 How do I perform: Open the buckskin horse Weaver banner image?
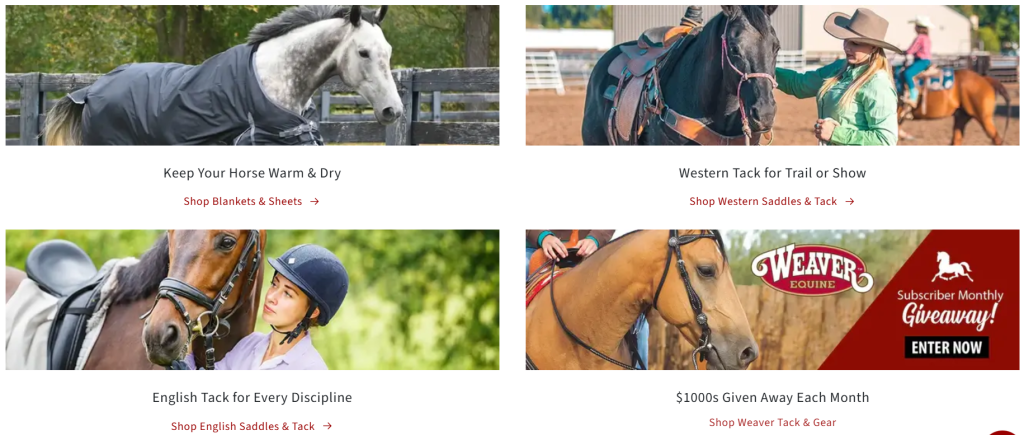[773, 300]
